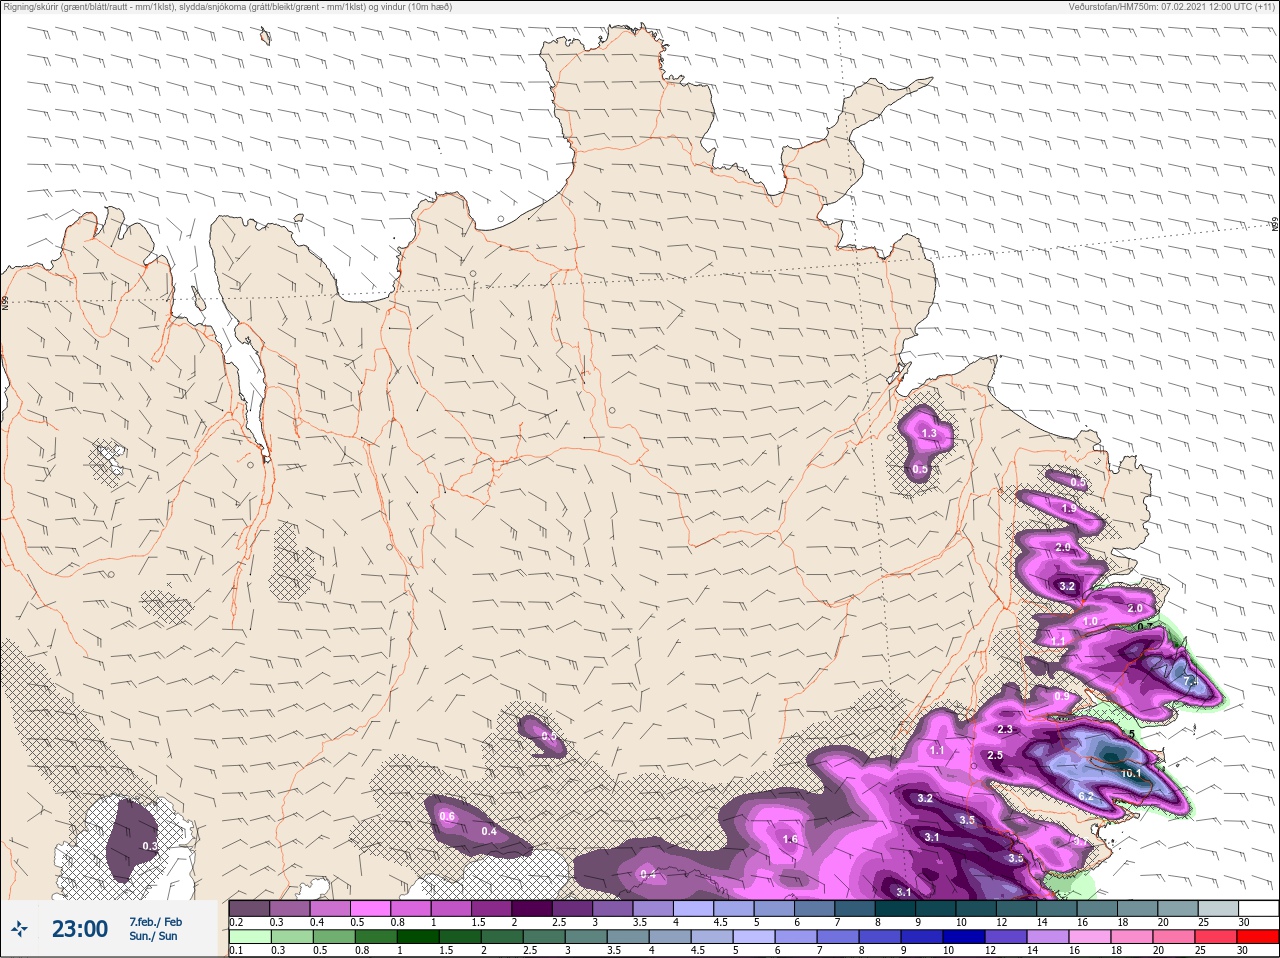1280x958 pixels.
Task: Click the pale green swatch (0.1) starting the lower legend
Action: 249,937
